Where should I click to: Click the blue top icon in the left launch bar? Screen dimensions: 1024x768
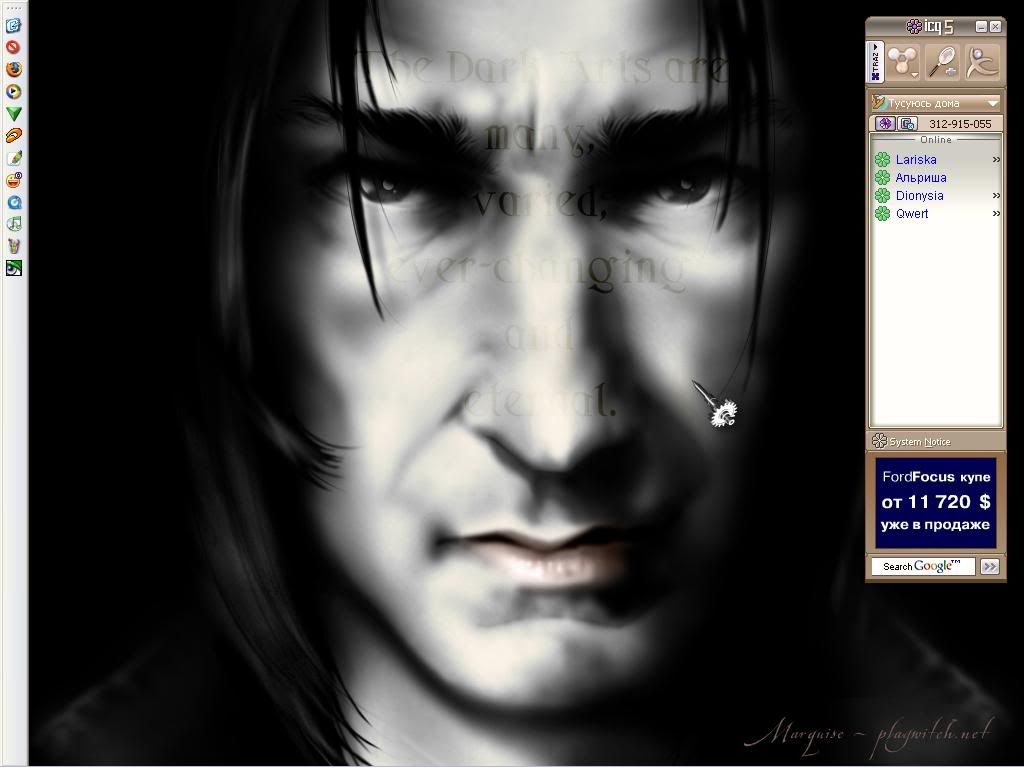(14, 25)
